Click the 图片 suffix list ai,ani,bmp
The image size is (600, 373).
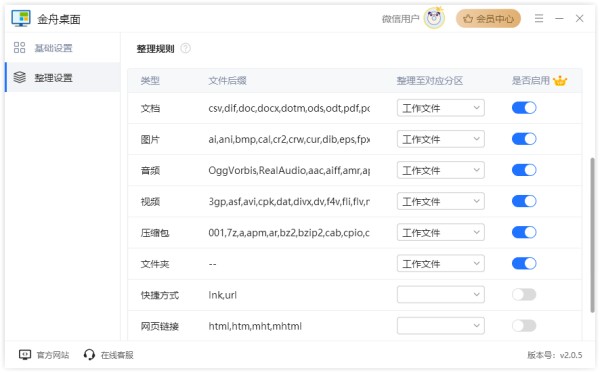289,139
